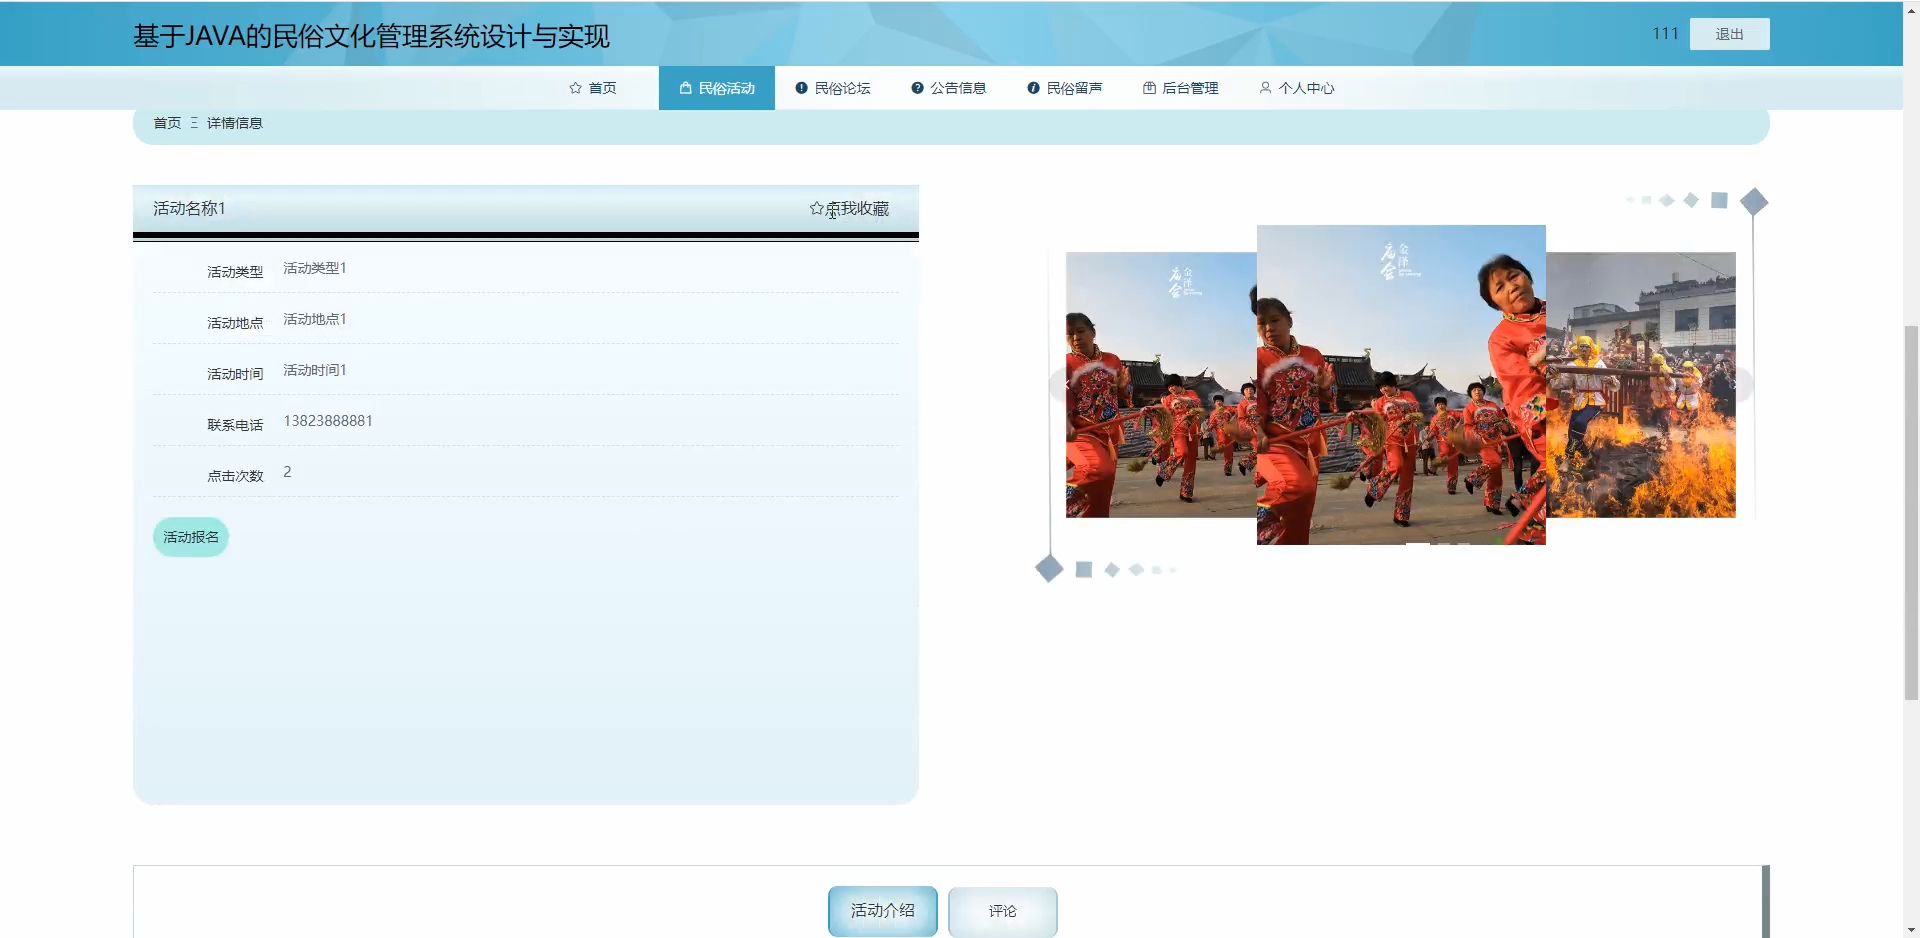This screenshot has width=1920, height=938.
Task: Click the 活动地点 field label
Action: click(235, 323)
